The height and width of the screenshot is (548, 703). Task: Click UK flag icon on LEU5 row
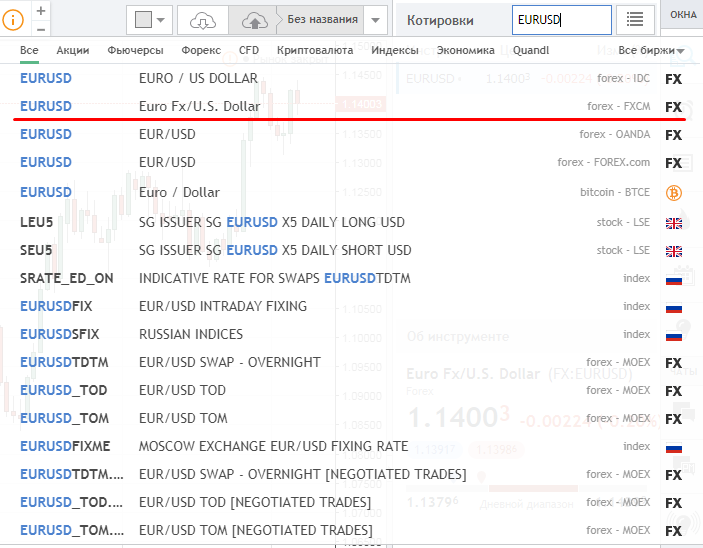(x=673, y=223)
